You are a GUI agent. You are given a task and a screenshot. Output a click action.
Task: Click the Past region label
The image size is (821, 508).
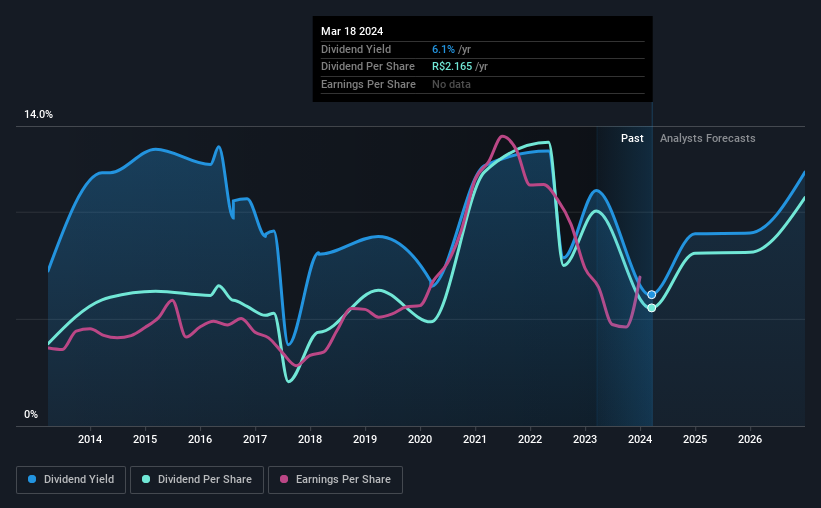pyautogui.click(x=632, y=138)
